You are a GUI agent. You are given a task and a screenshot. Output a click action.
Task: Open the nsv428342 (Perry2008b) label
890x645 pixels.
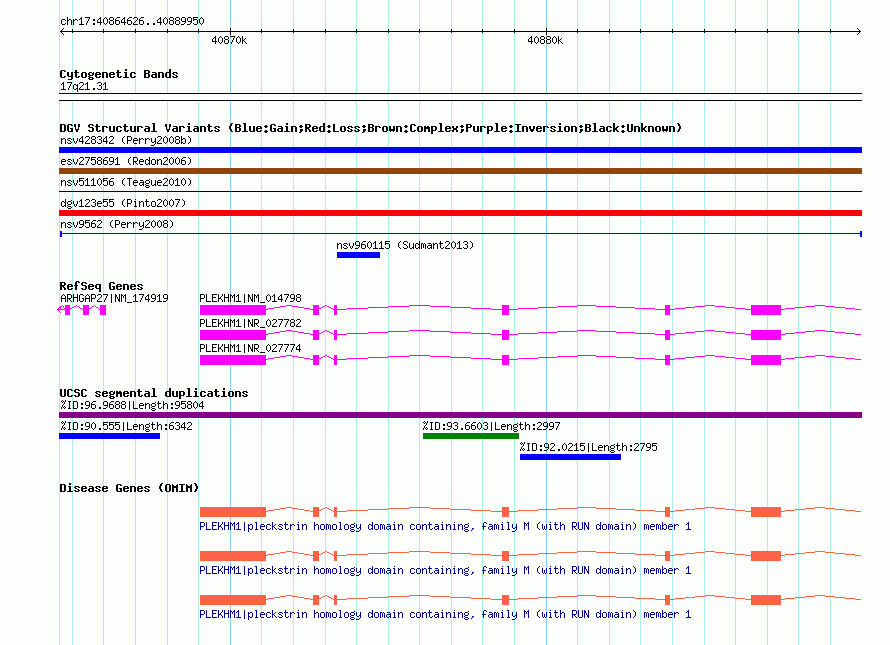coord(126,140)
